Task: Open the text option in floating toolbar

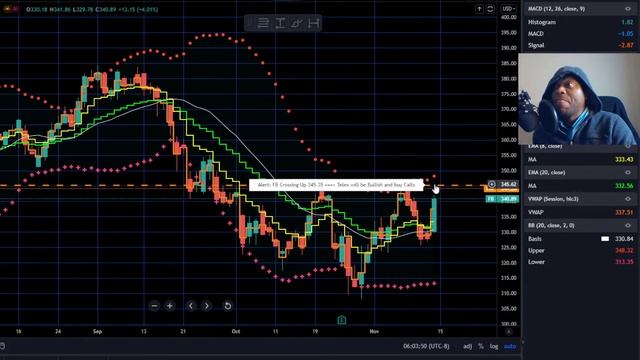Action: point(280,23)
